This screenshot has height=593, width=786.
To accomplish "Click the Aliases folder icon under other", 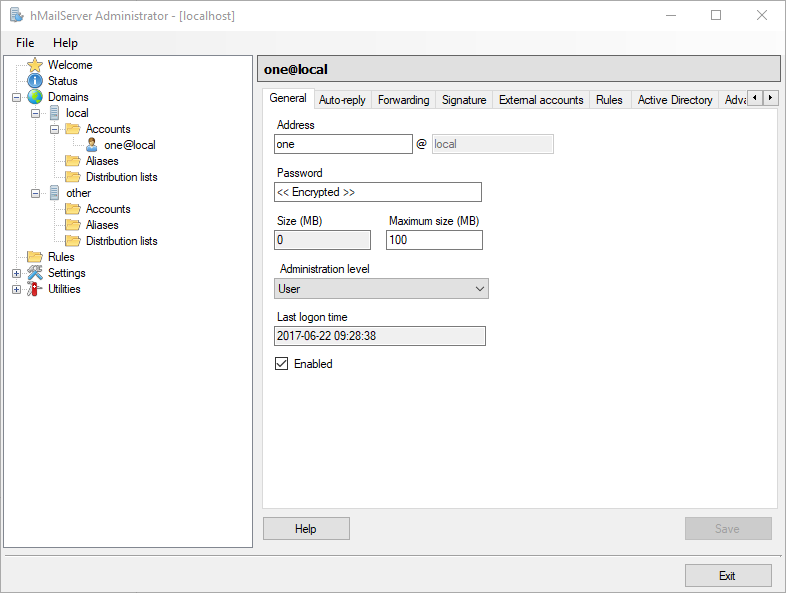I will [73, 225].
